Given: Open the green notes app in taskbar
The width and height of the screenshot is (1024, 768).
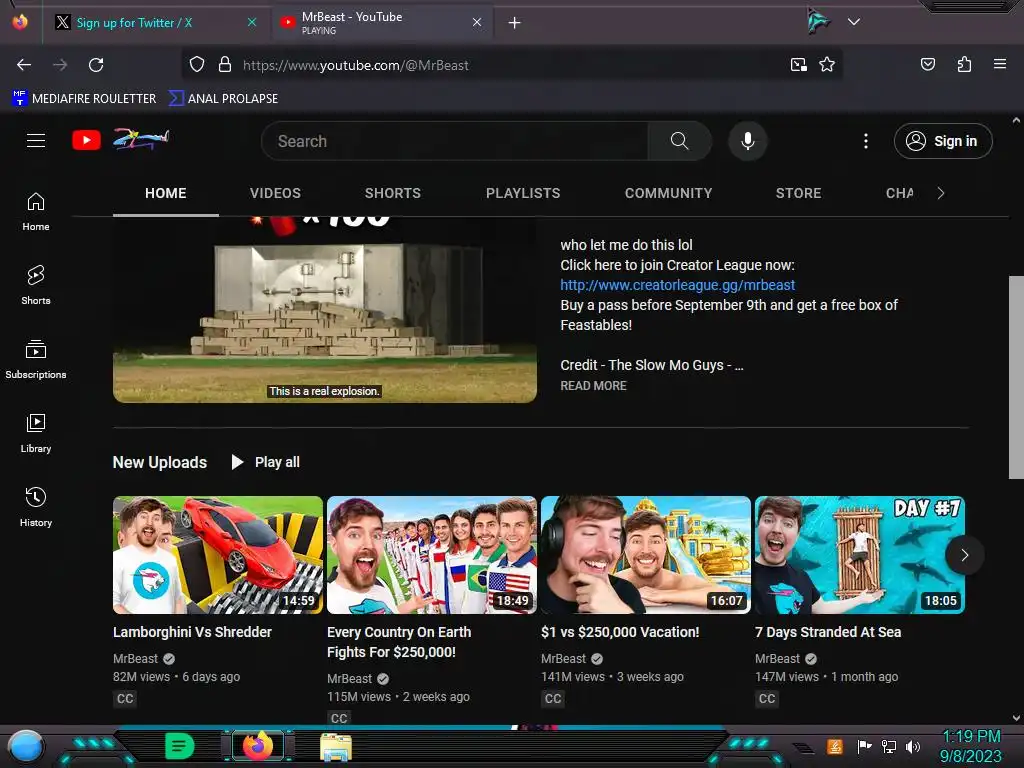Looking at the screenshot, I should tap(179, 746).
